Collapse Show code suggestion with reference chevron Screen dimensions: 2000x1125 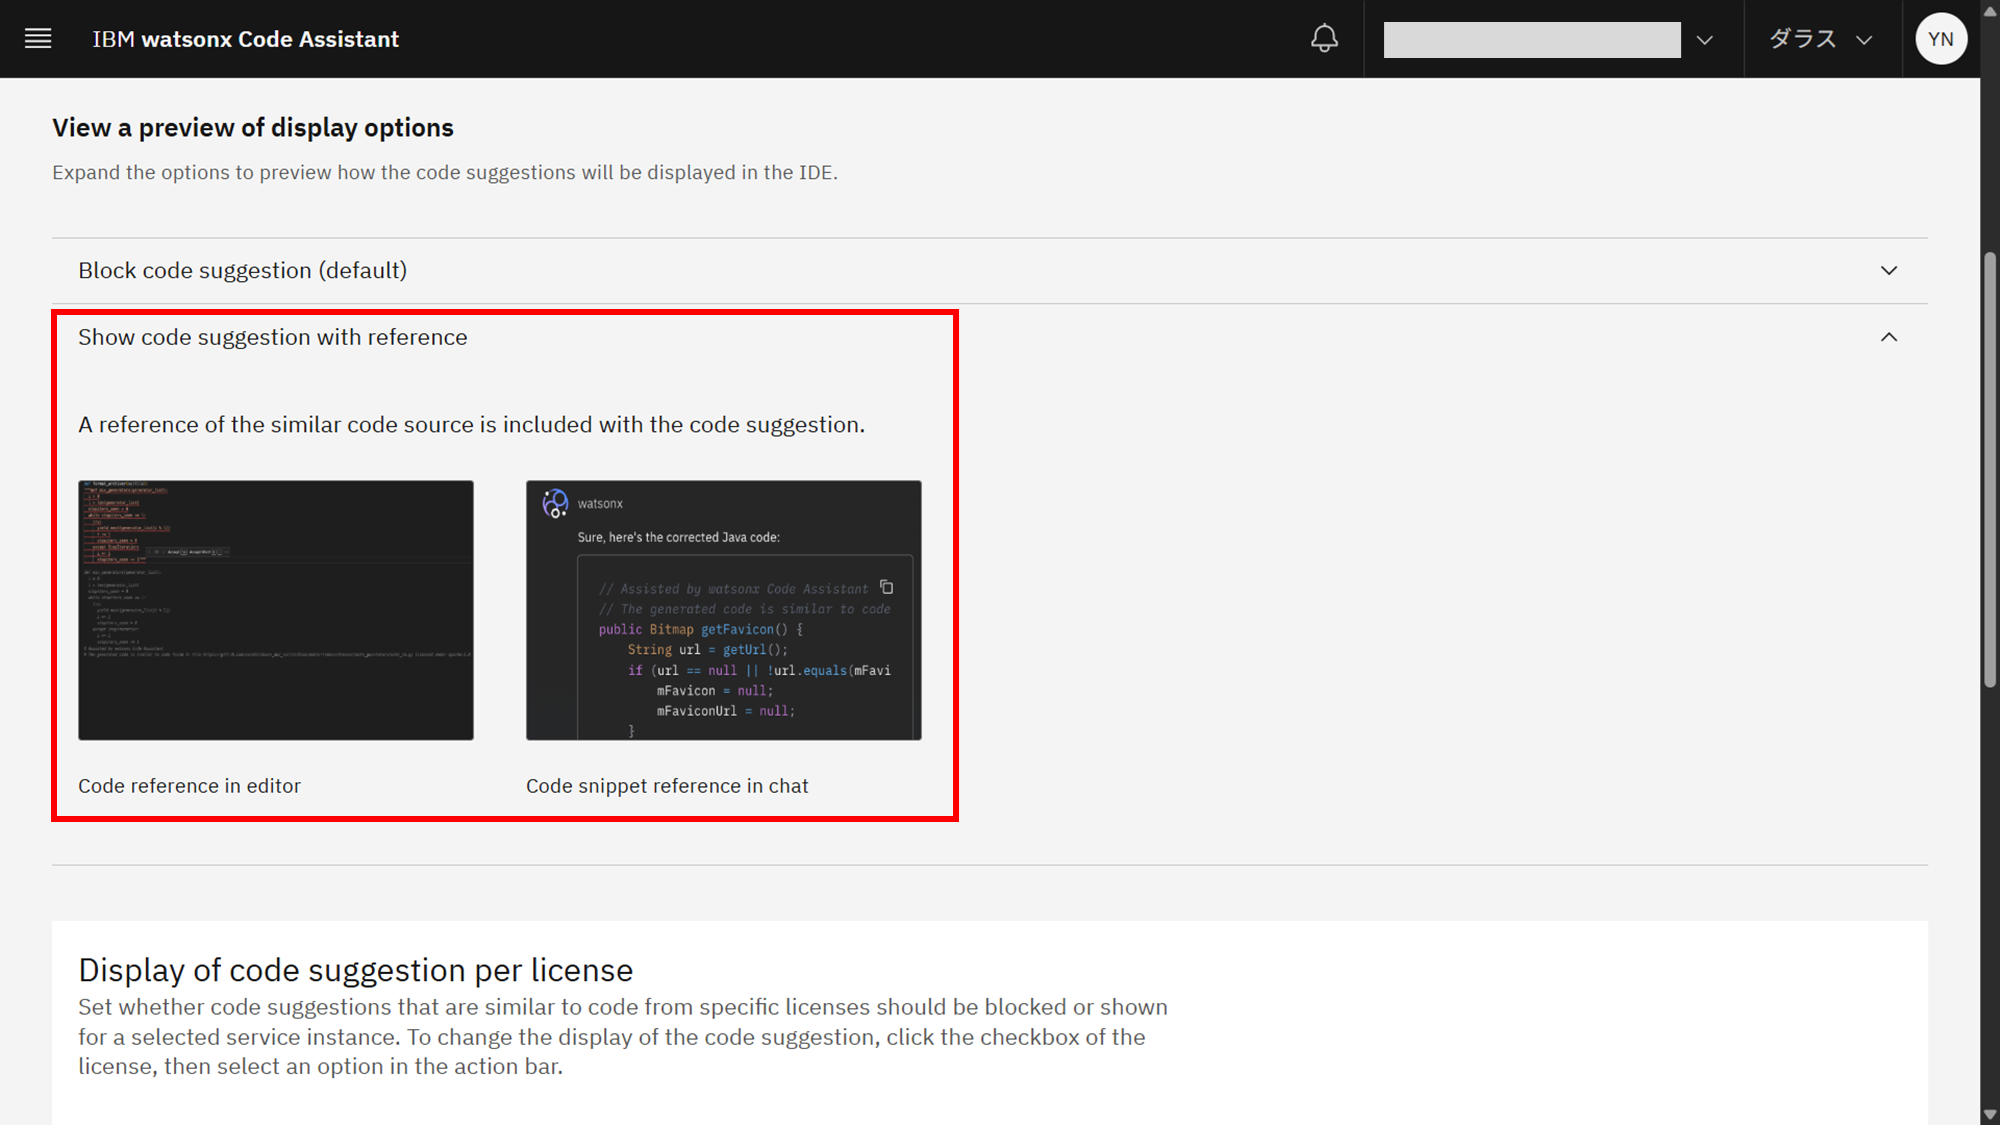point(1888,337)
